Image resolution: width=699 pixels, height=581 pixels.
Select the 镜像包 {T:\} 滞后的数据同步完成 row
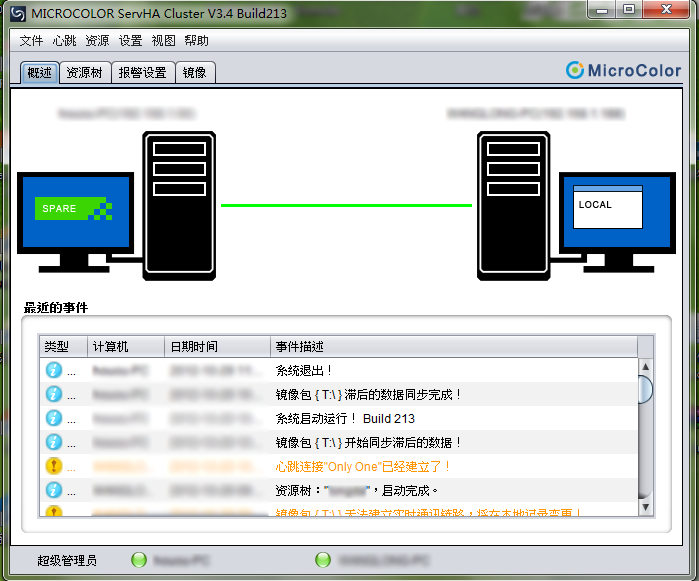(x=339, y=394)
